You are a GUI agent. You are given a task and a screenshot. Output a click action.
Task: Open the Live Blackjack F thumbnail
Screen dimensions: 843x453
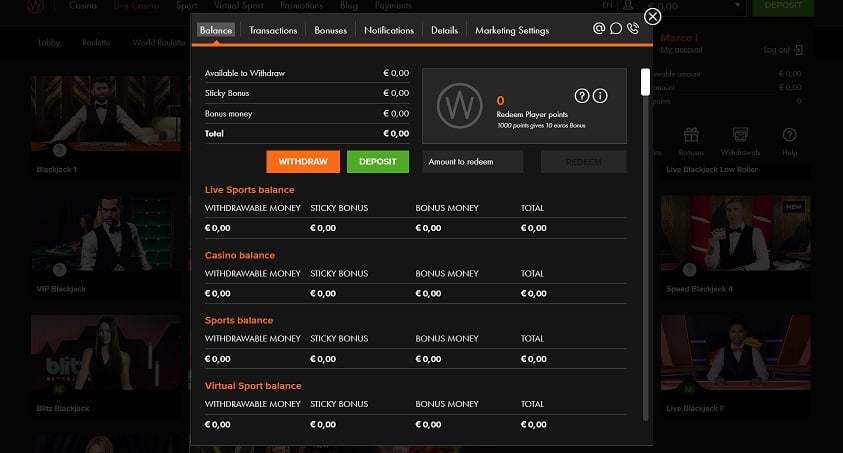[x=735, y=353]
